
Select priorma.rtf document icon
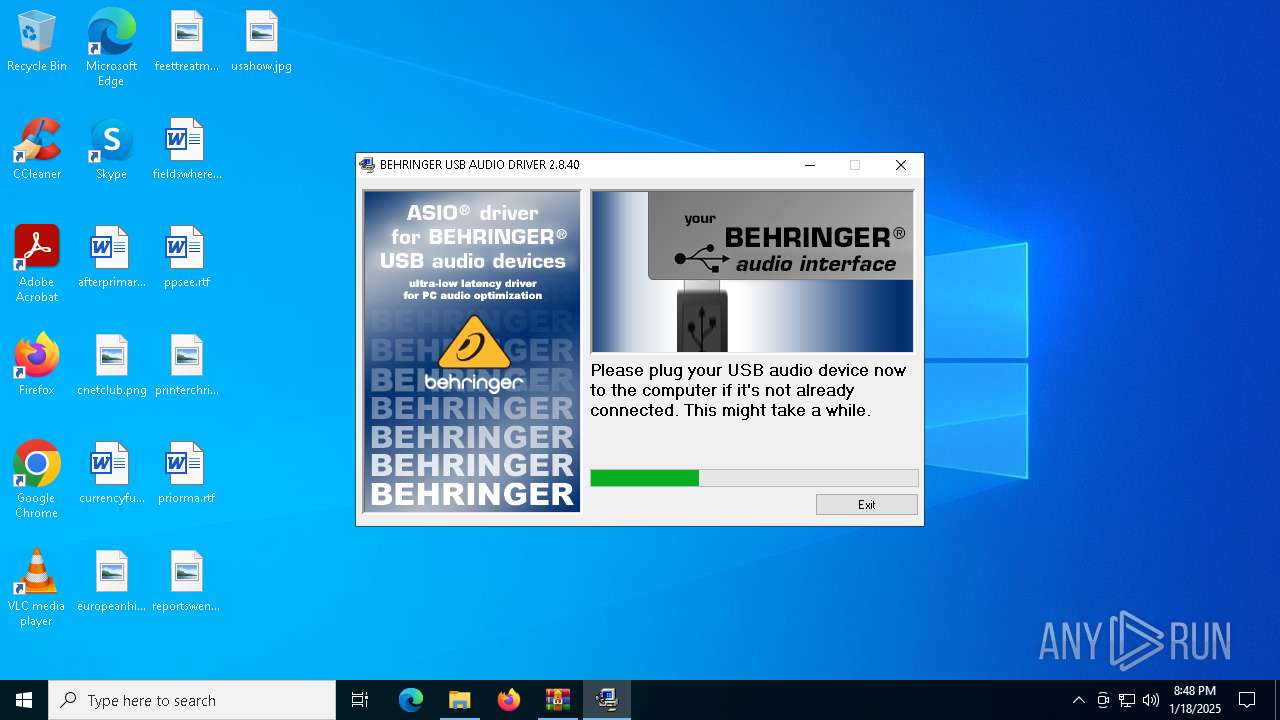[x=186, y=474]
